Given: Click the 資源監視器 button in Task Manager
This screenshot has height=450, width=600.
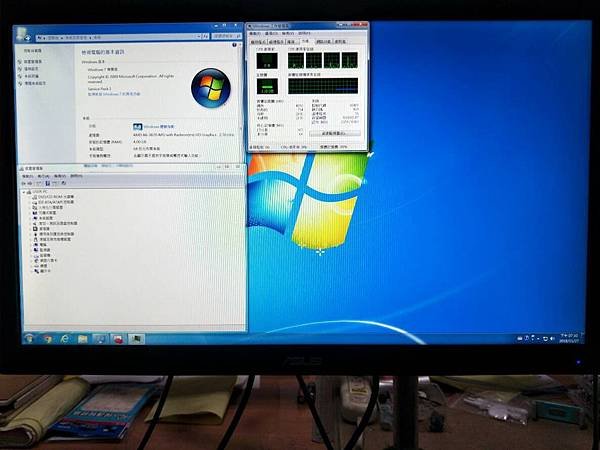Looking at the screenshot, I should coord(334,133).
